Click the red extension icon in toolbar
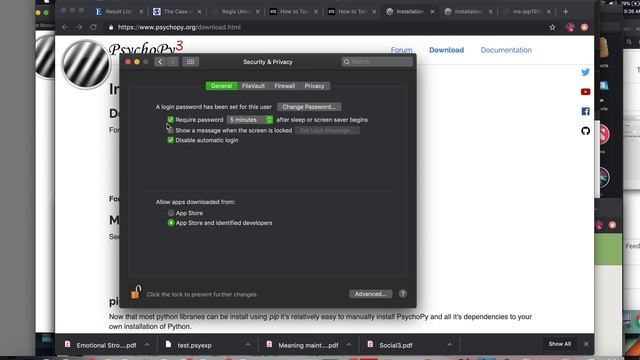Image resolution: width=640 pixels, height=360 pixels. pyautogui.click(x=584, y=27)
